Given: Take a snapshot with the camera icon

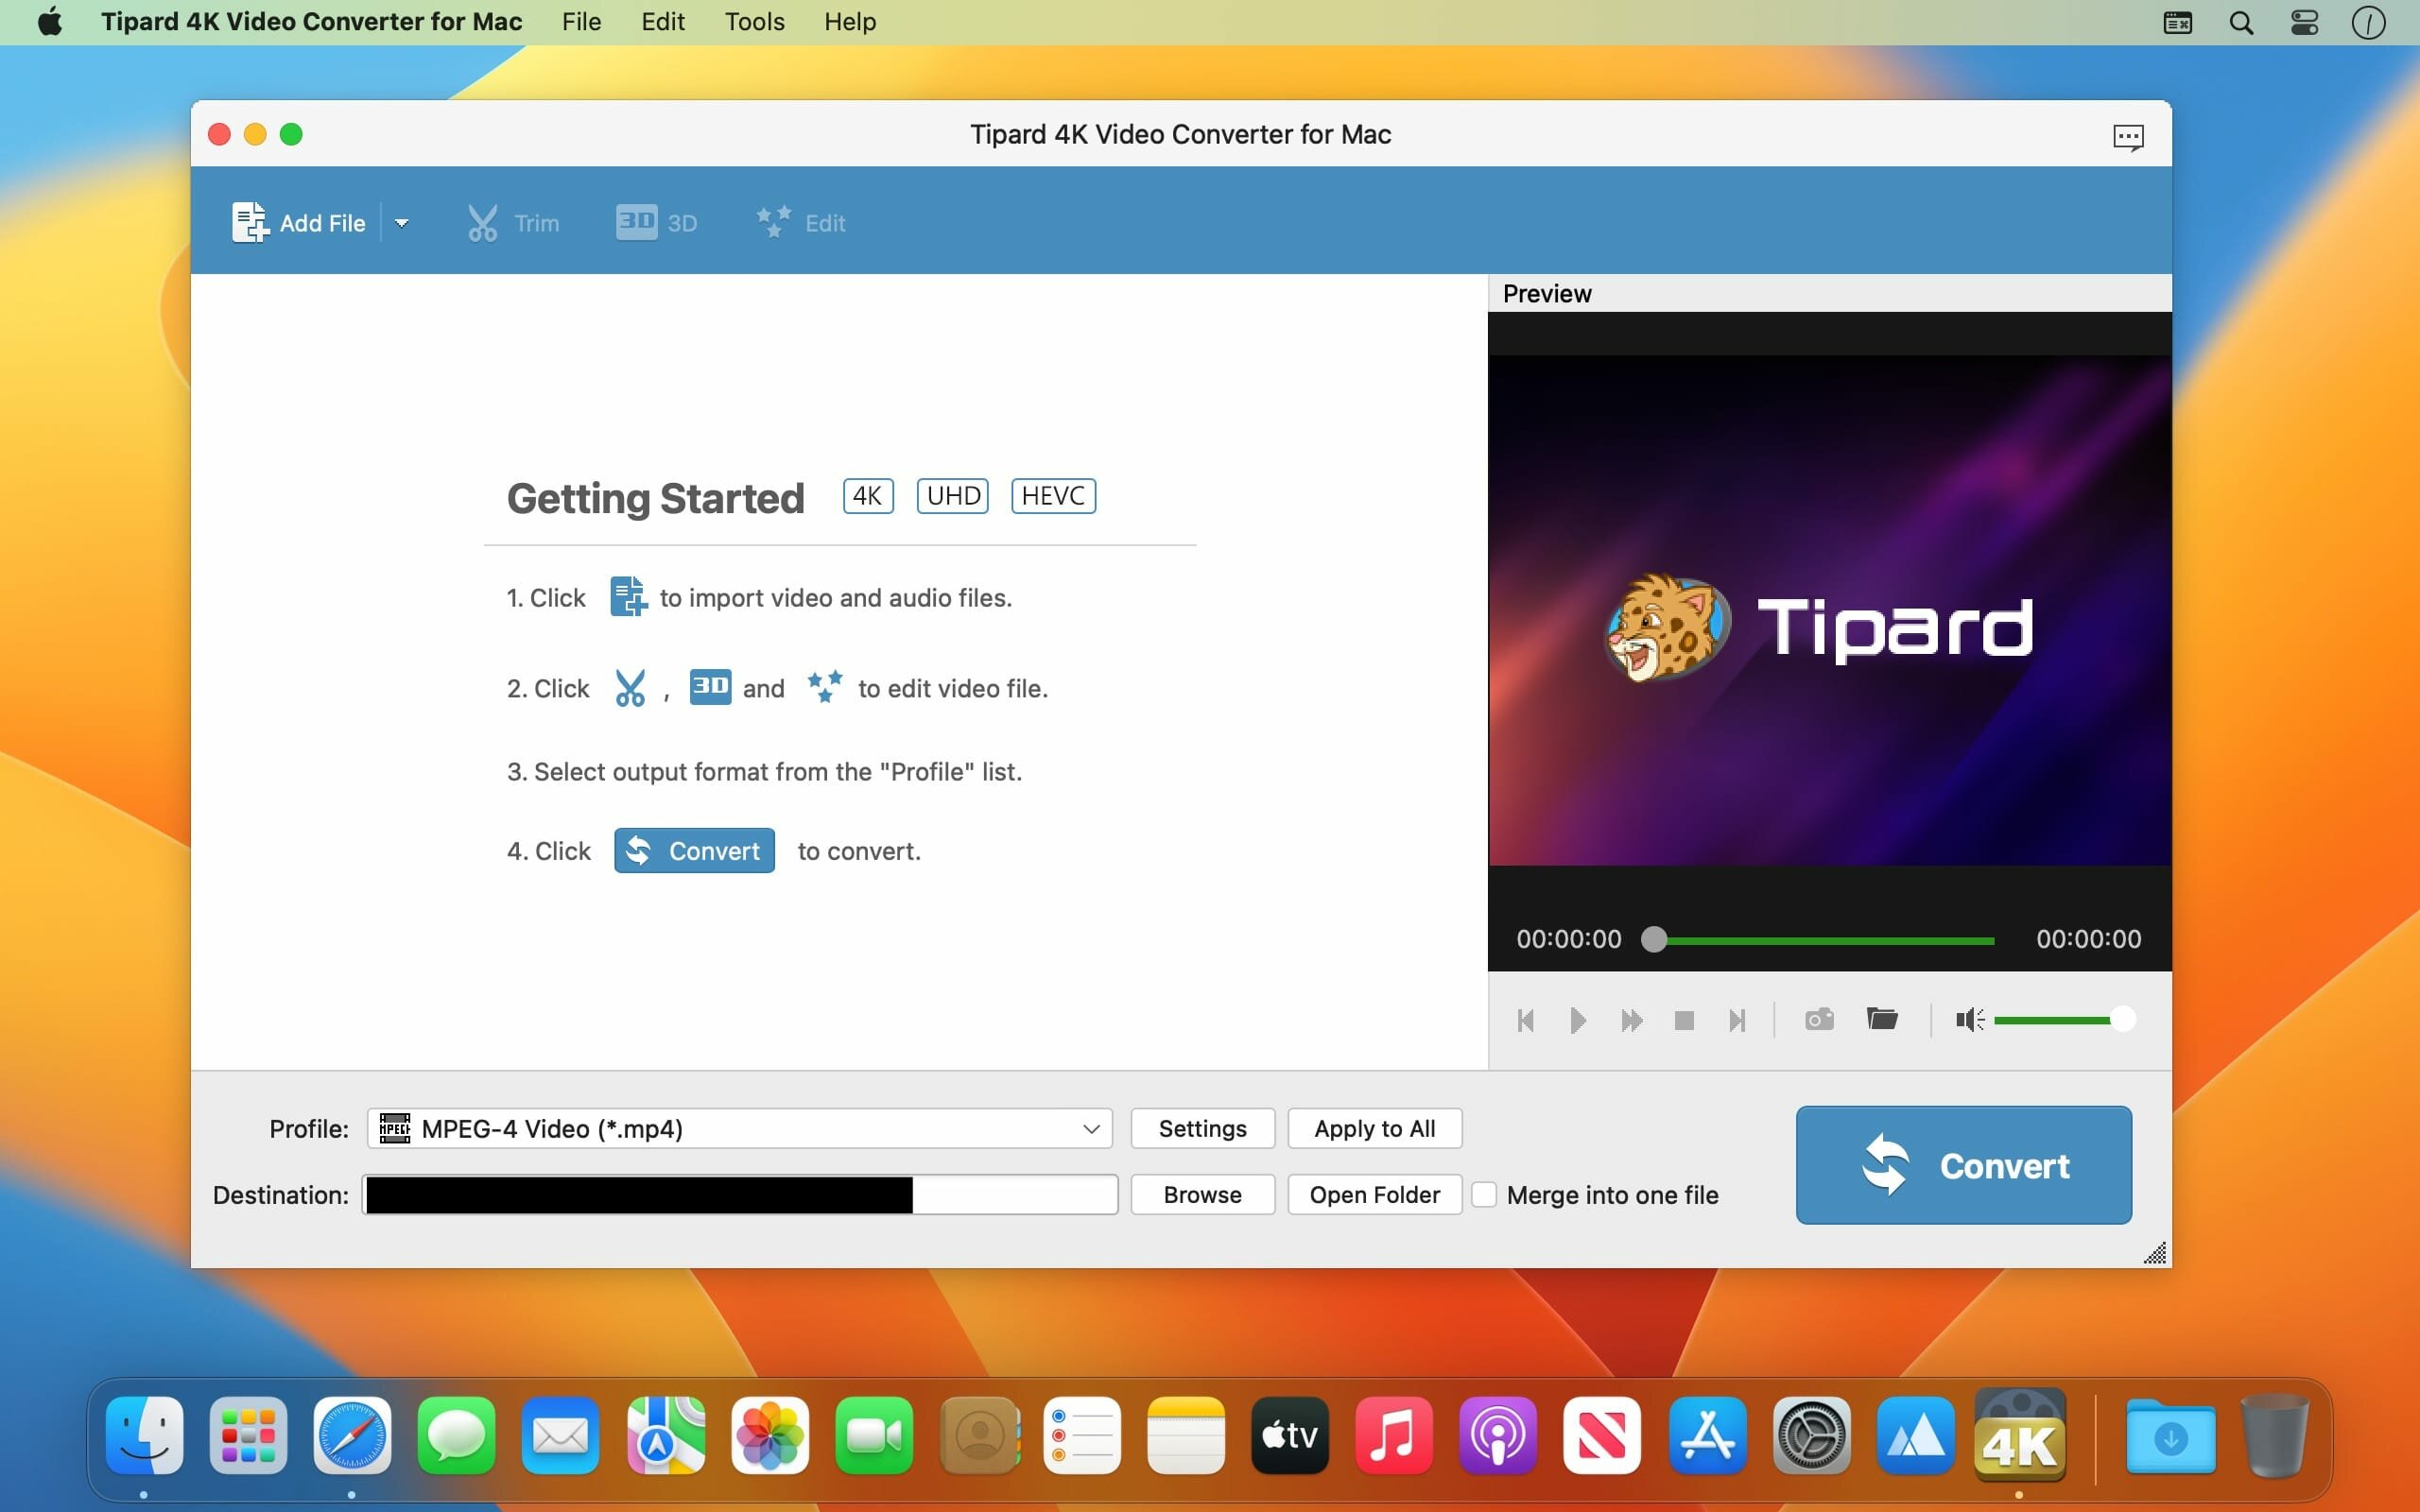Looking at the screenshot, I should click(1818, 1019).
